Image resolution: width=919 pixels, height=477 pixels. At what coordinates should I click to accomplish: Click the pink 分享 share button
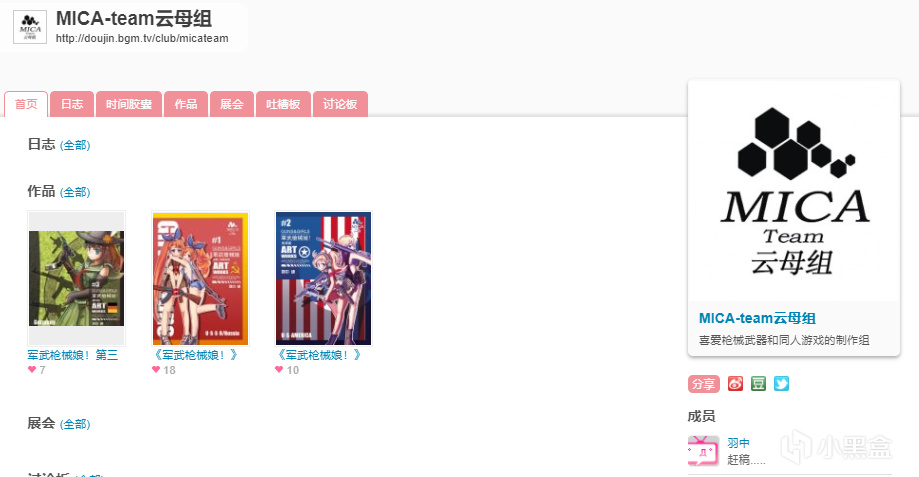click(703, 384)
